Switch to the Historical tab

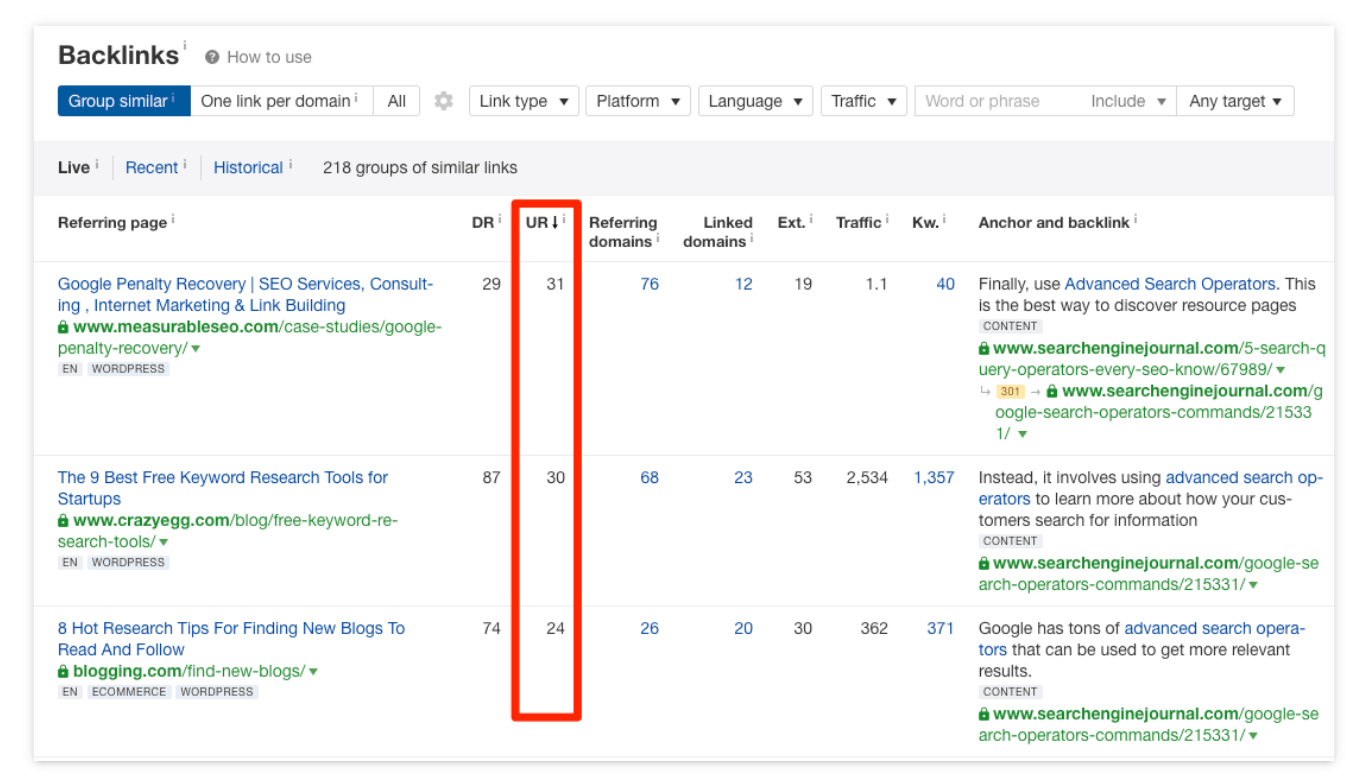(x=248, y=168)
